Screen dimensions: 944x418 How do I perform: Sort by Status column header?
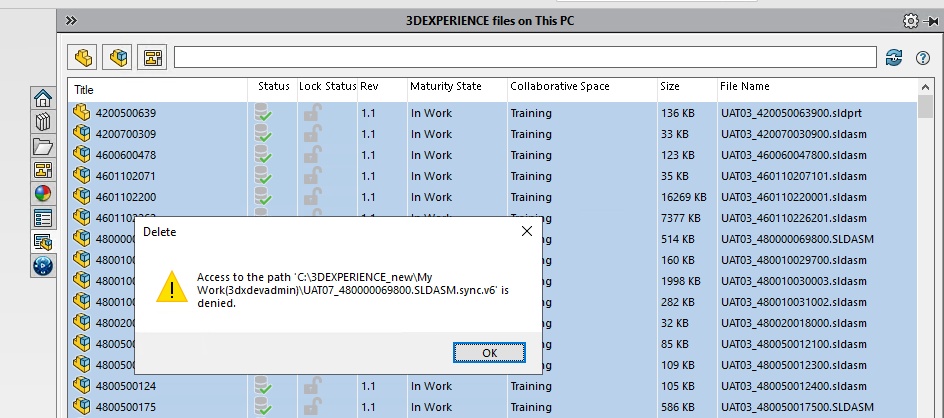273,87
